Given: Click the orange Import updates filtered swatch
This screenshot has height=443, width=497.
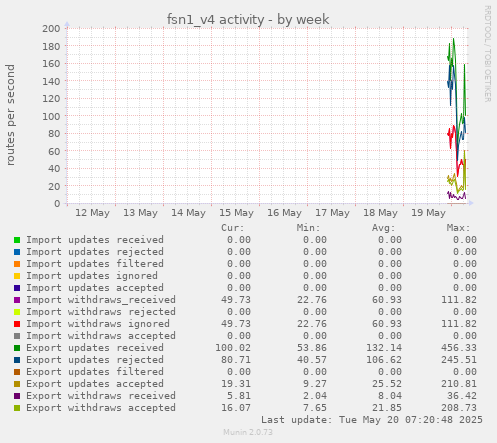Looking at the screenshot, I should [17, 264].
